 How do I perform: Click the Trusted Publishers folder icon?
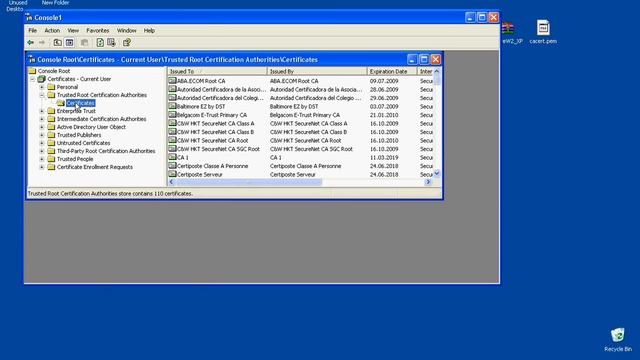point(51,135)
